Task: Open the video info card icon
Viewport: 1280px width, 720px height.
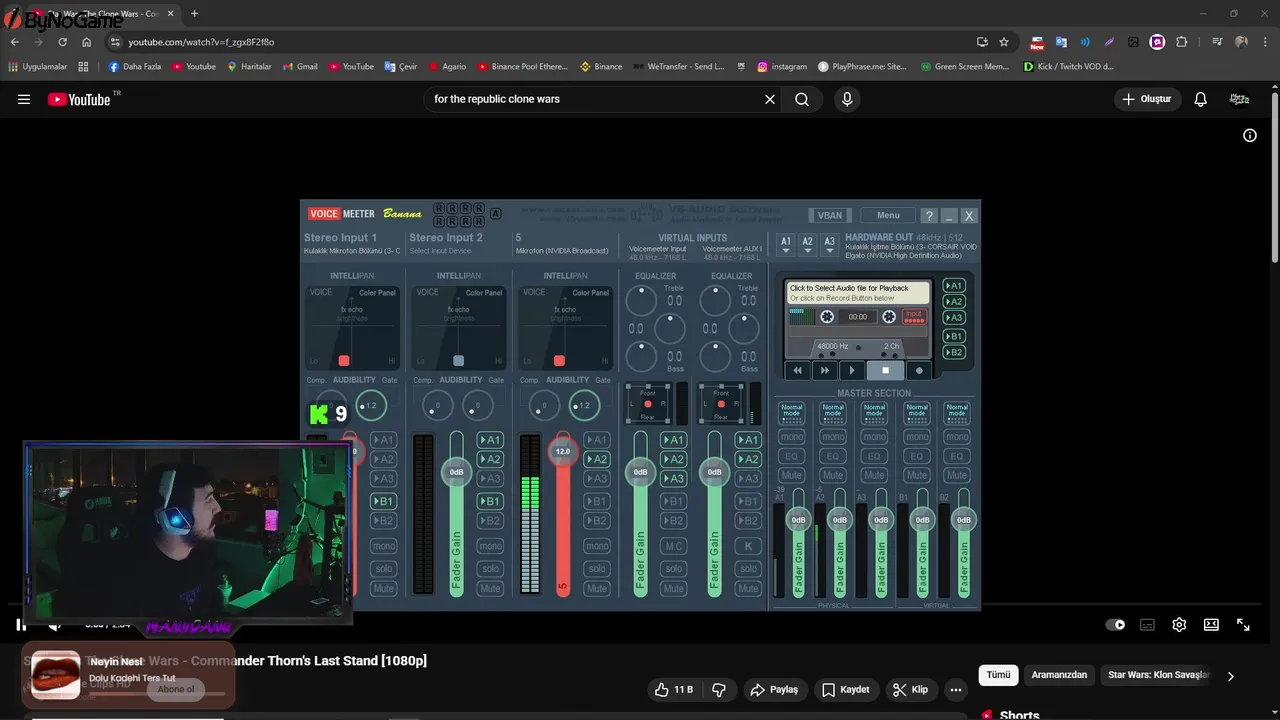Action: tap(1249, 136)
